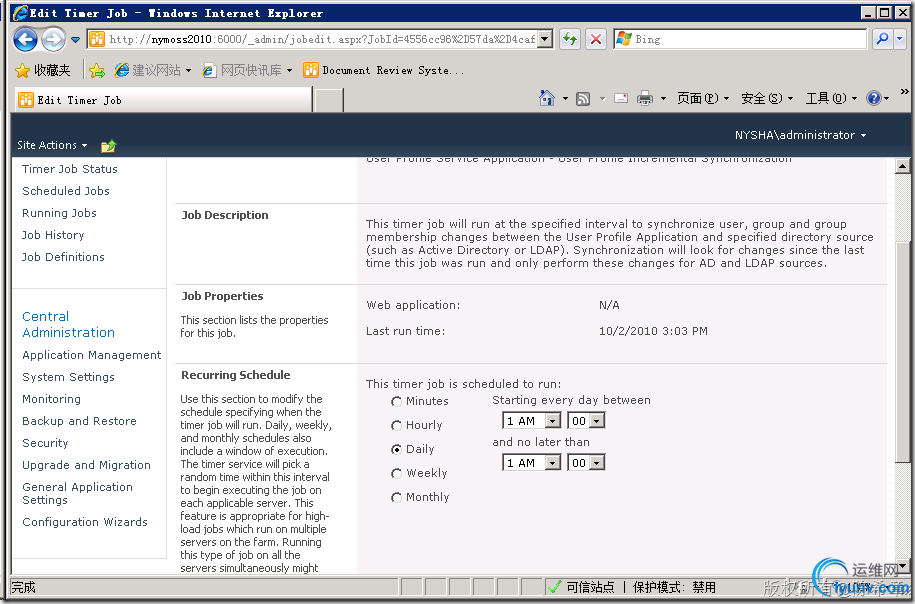Open the Timer Job Status link

point(70,169)
